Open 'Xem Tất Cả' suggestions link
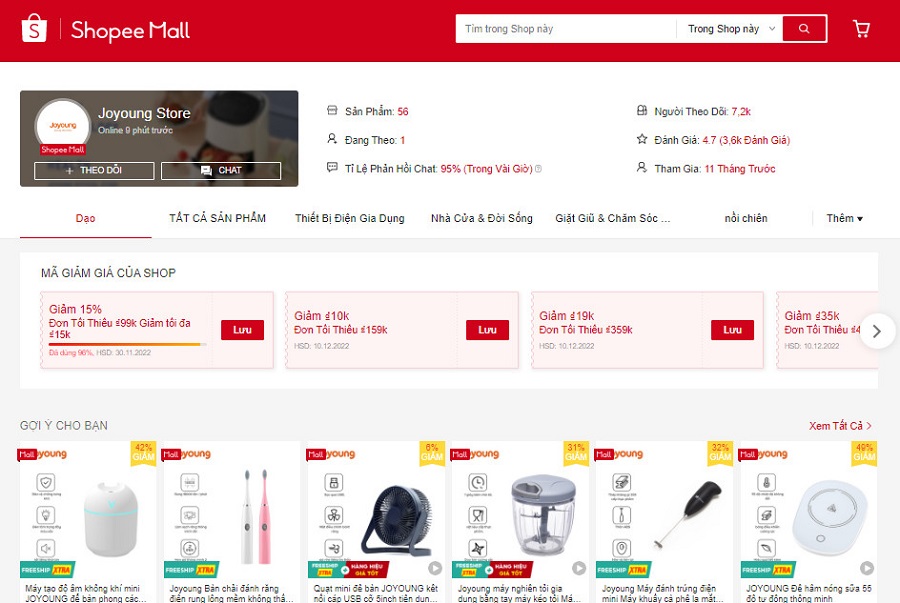 pos(840,426)
